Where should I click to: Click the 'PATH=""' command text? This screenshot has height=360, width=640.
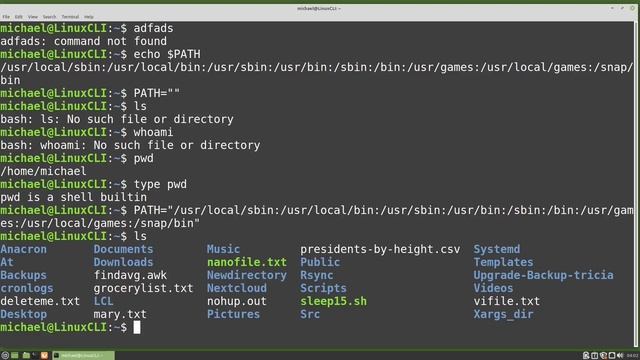(157, 93)
